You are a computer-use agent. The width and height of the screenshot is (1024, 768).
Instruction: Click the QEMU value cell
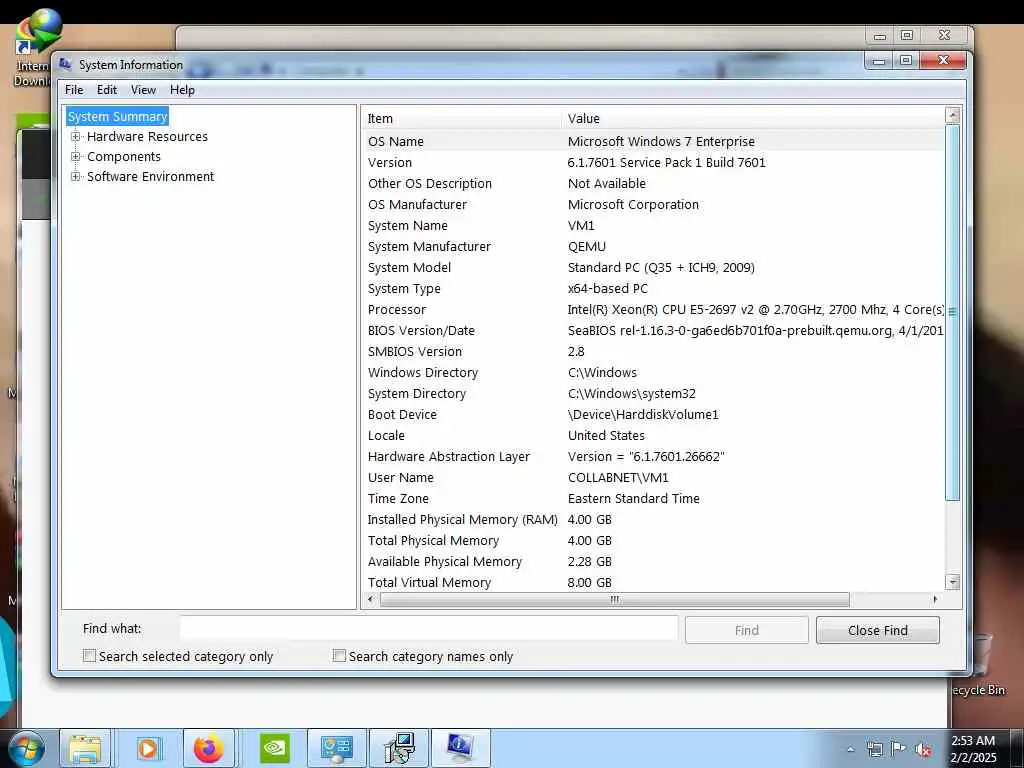pyautogui.click(x=587, y=247)
